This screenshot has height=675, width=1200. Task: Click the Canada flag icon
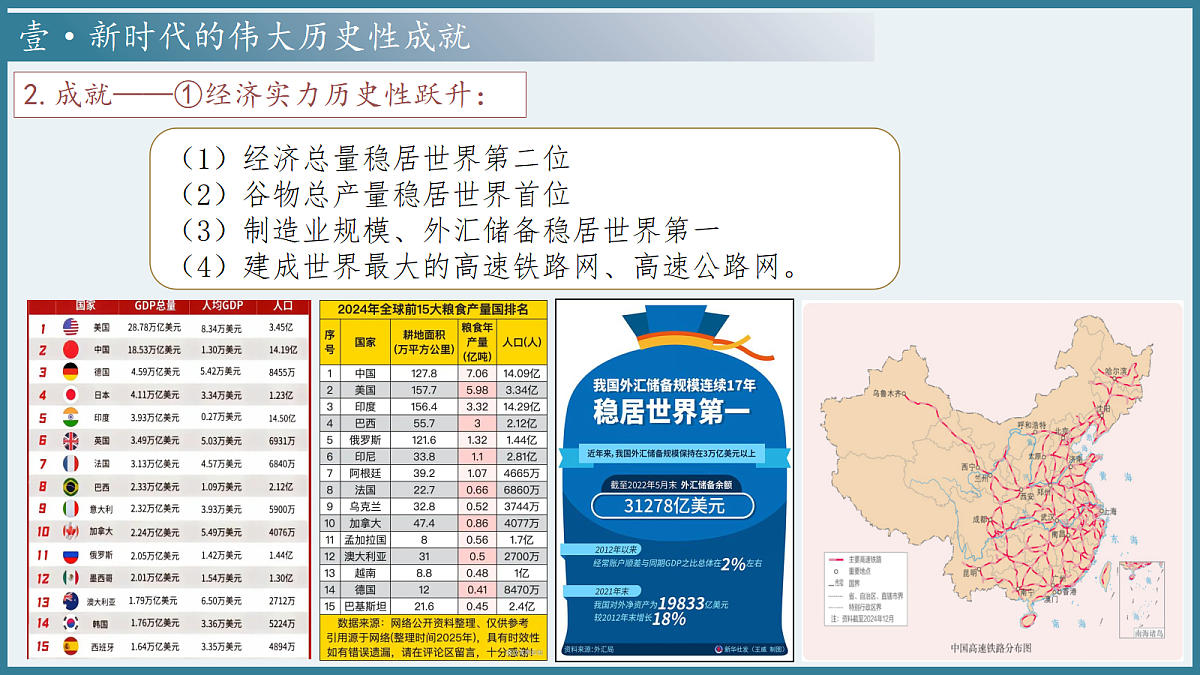(71, 532)
